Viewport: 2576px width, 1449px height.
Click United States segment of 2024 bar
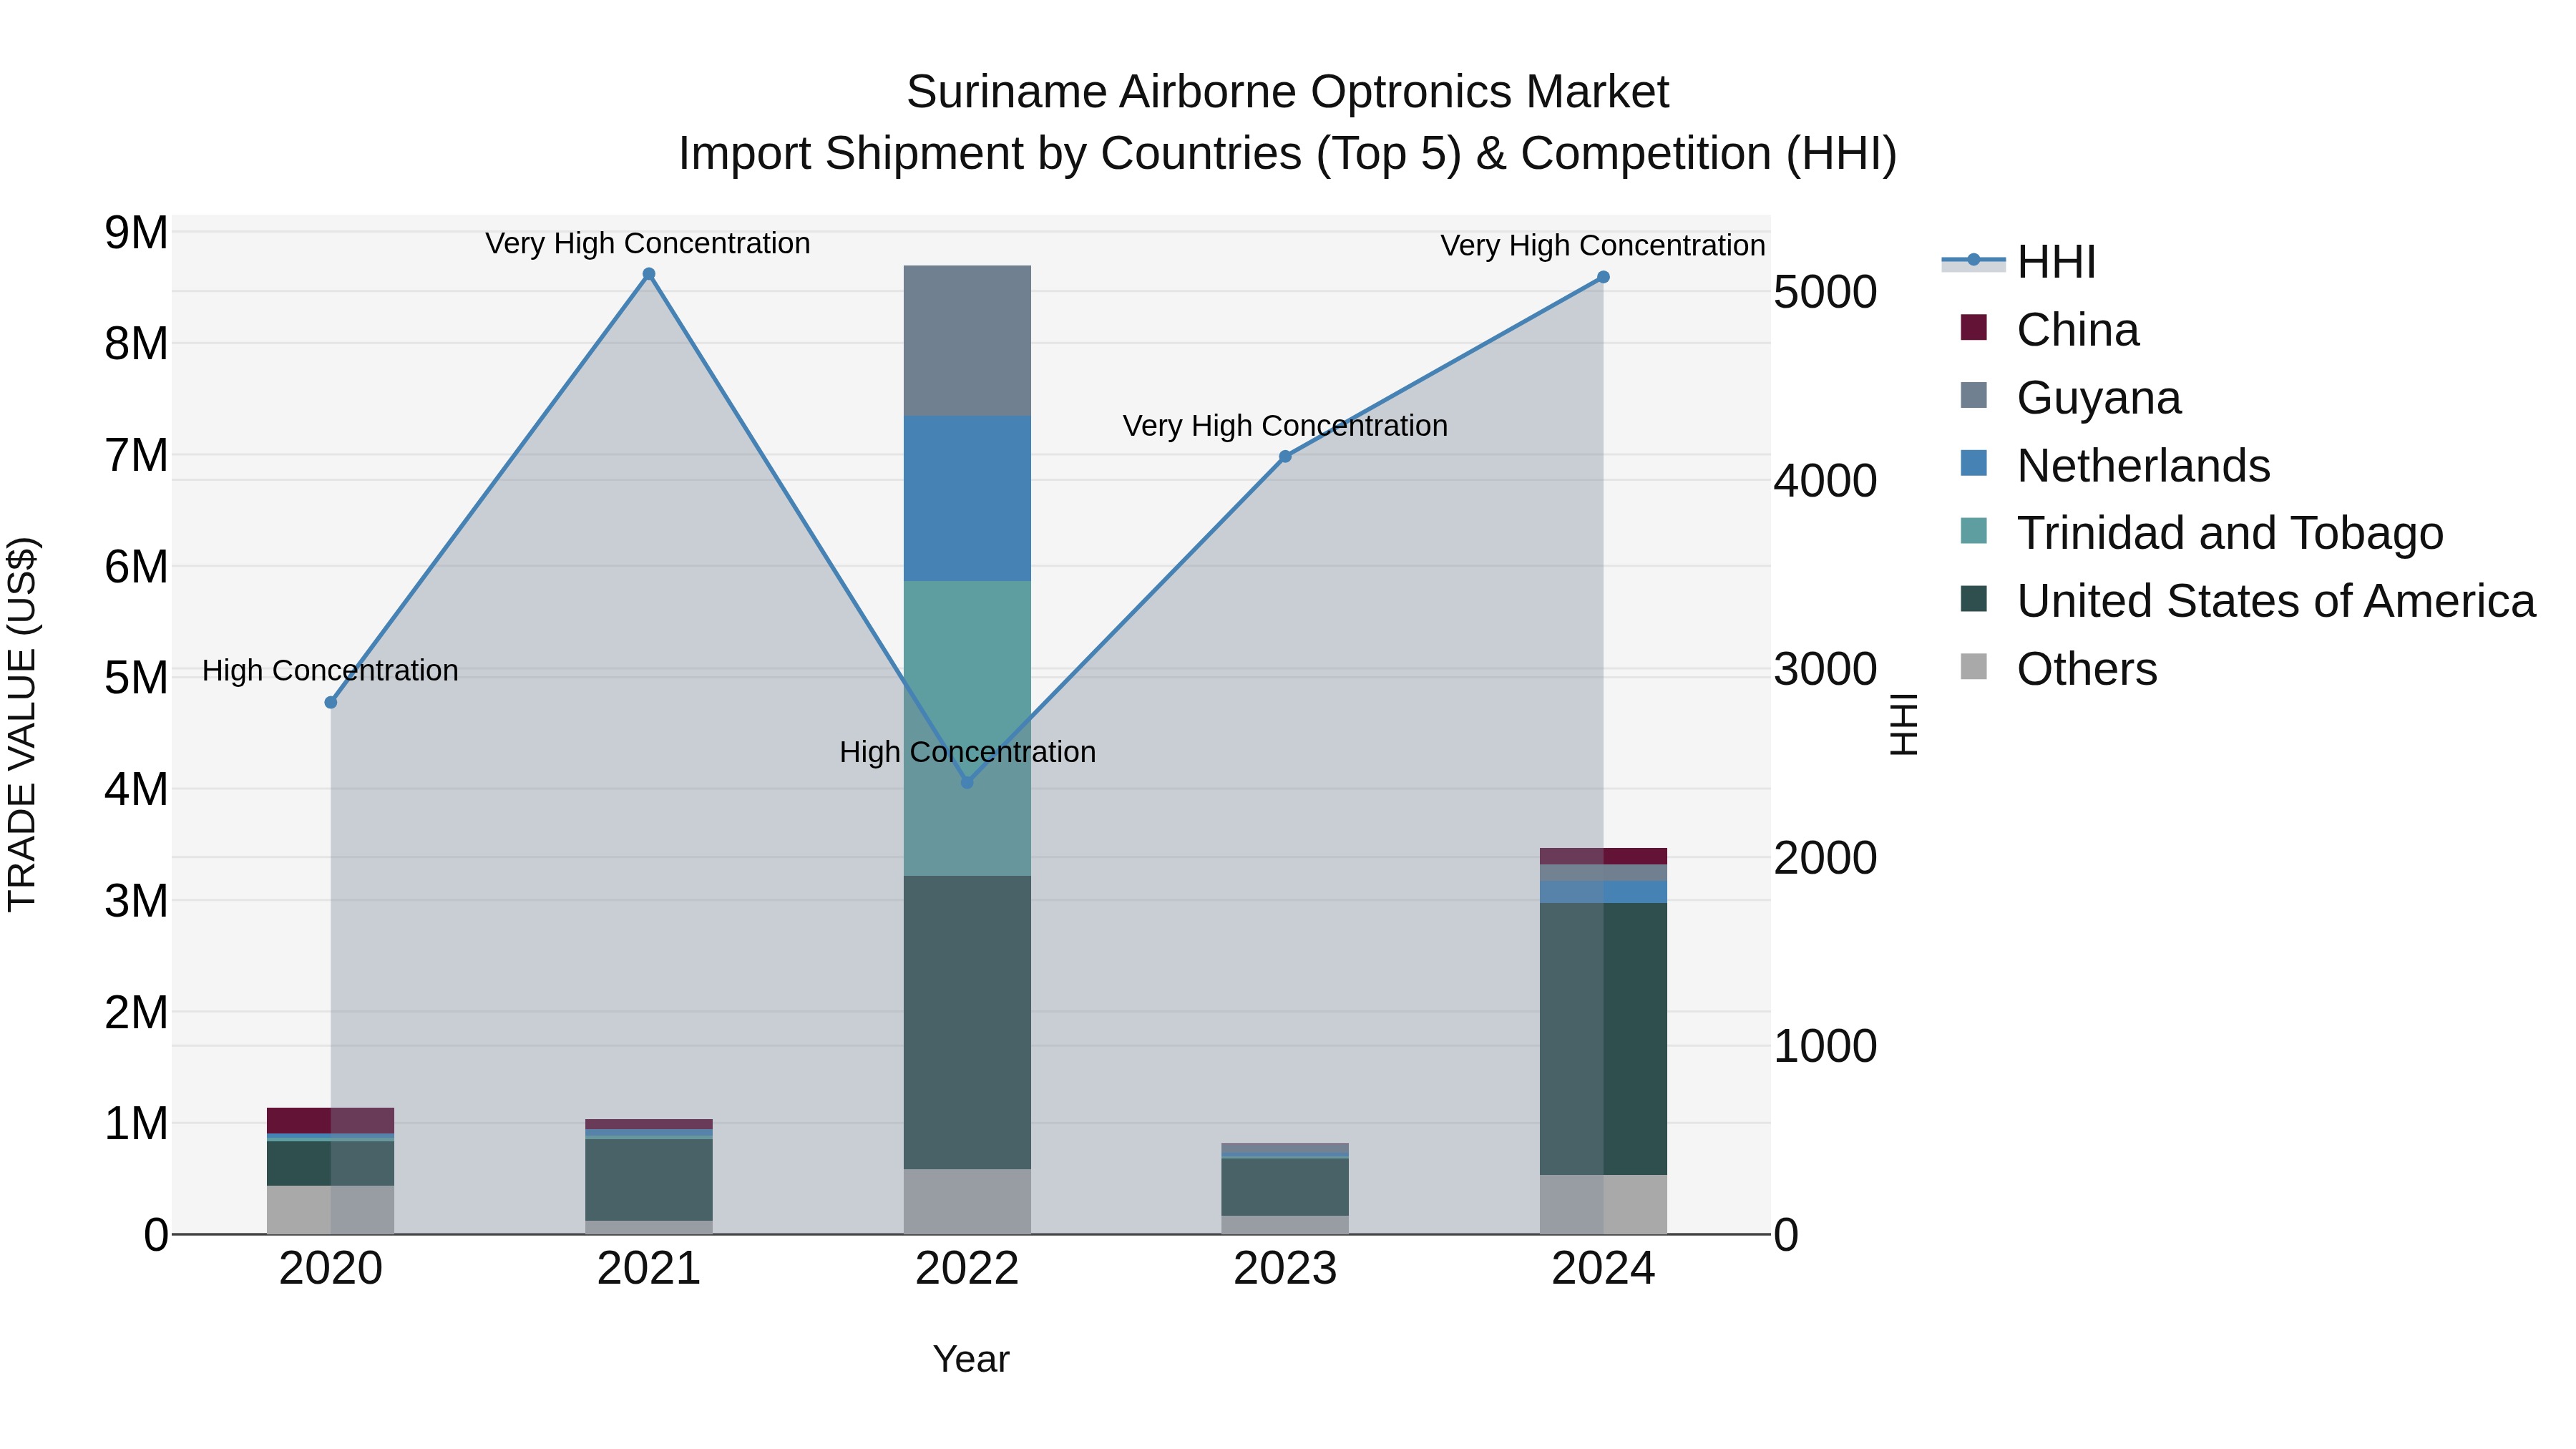(x=1603, y=1039)
